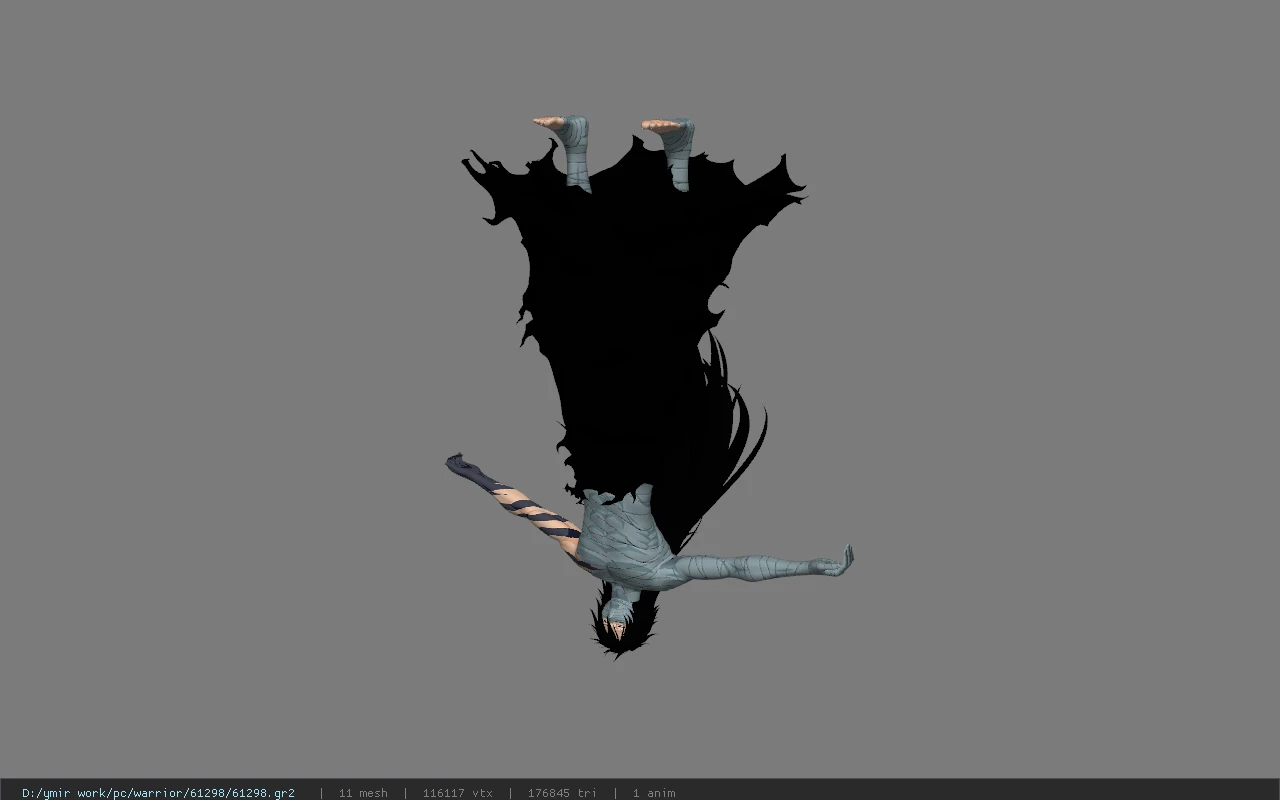The height and width of the screenshot is (800, 1280).
Task: Click the "116117 vtx" vertex count
Action: click(457, 793)
